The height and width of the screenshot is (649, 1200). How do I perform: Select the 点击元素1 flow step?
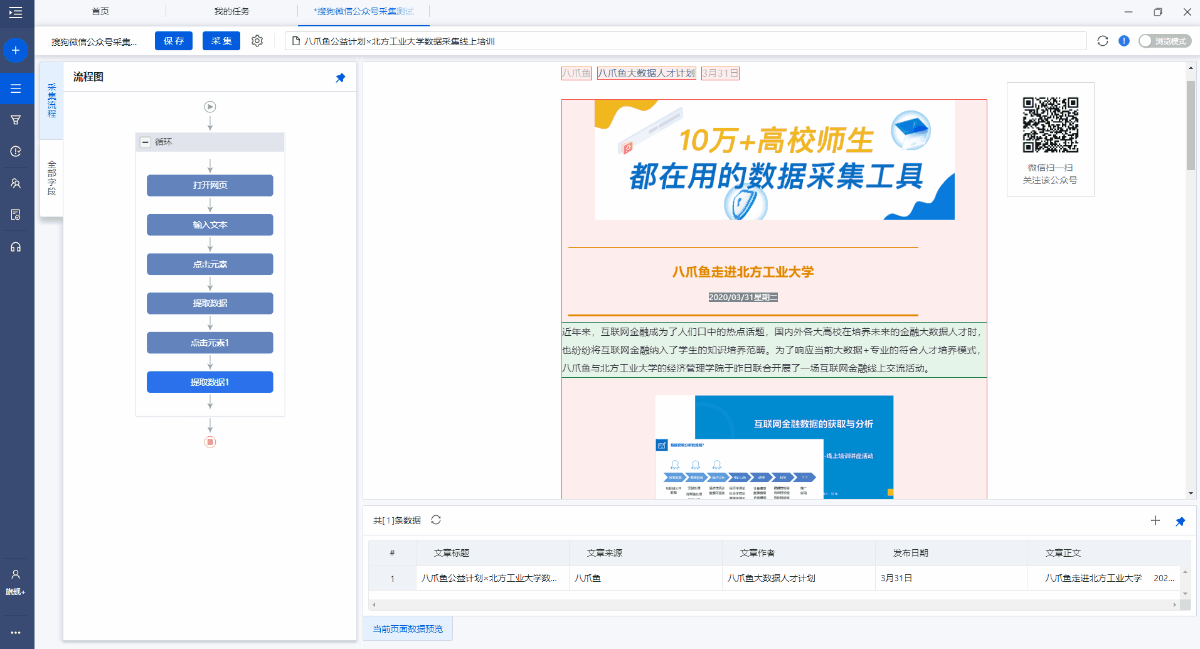click(x=210, y=343)
